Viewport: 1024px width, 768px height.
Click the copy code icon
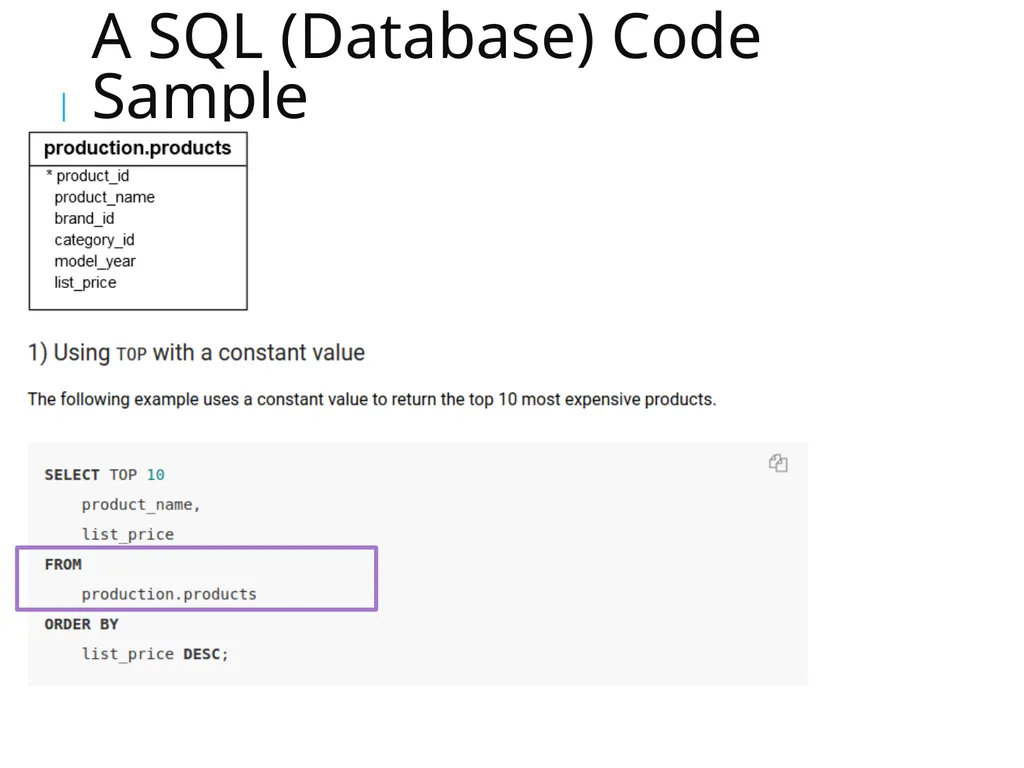coord(778,463)
